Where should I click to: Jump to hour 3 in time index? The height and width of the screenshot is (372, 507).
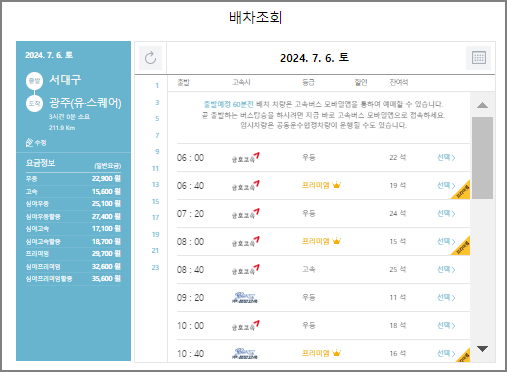coord(157,102)
